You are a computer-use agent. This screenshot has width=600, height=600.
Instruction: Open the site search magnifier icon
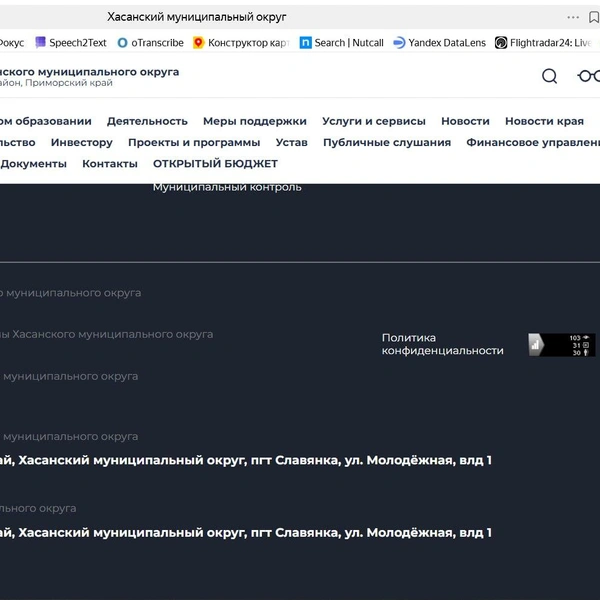(549, 76)
